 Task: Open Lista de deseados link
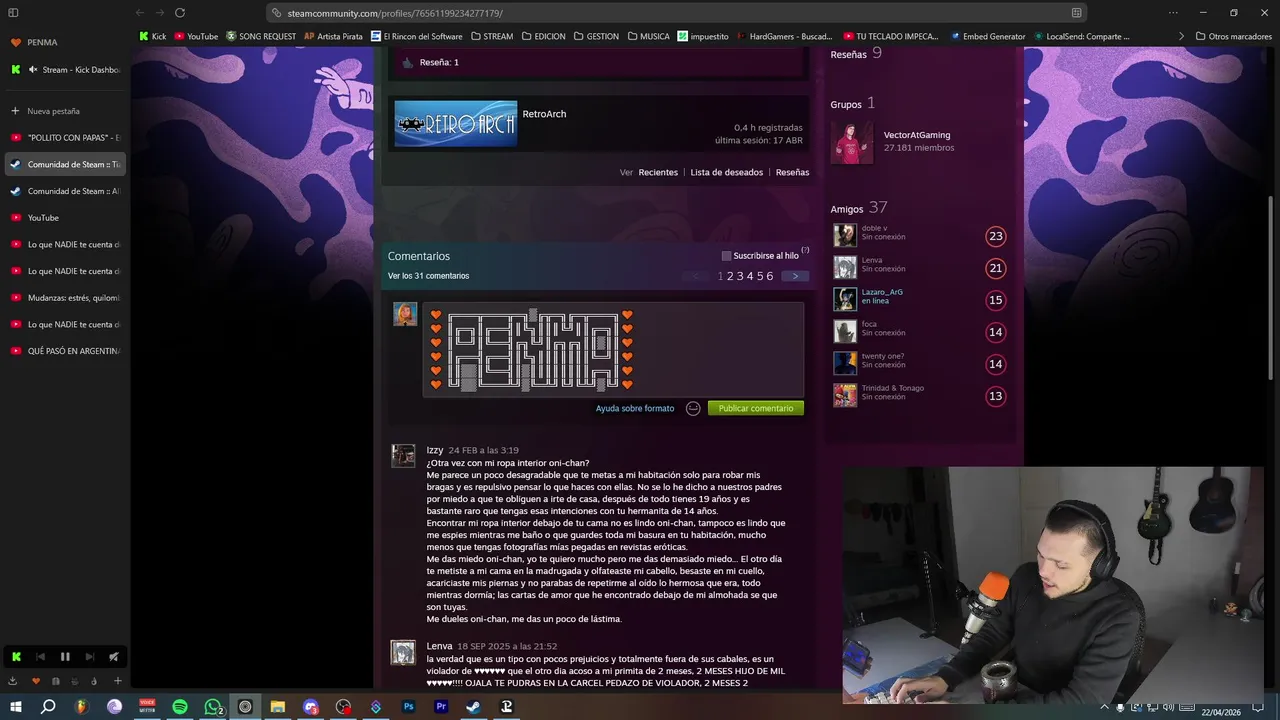727,172
